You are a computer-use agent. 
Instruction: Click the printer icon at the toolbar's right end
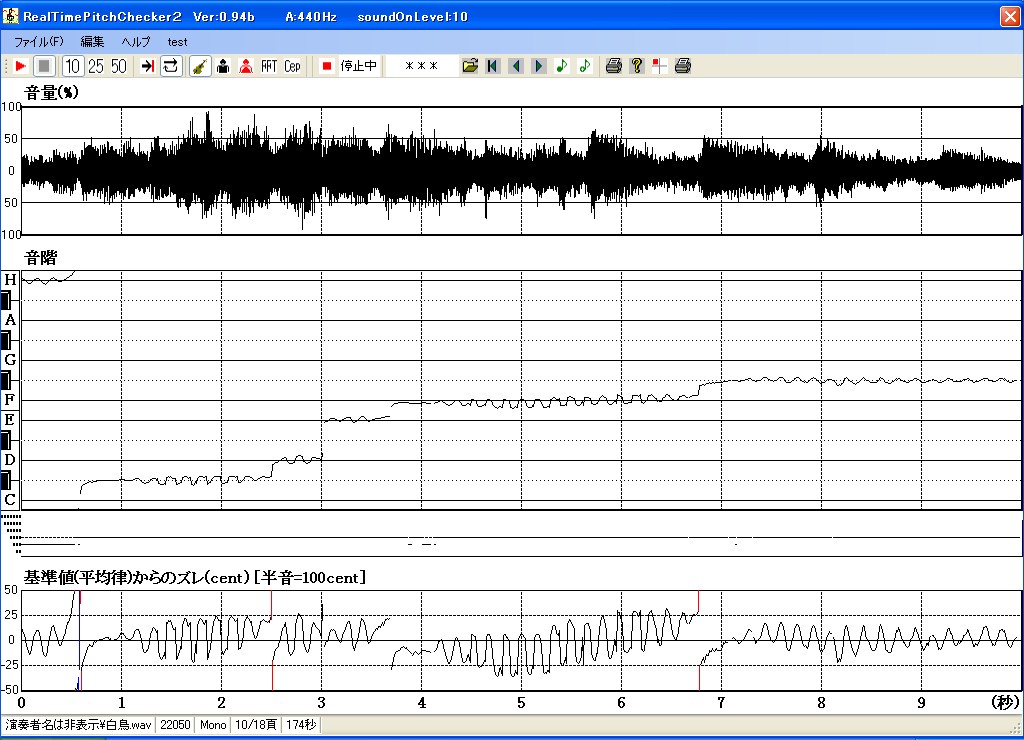pos(682,66)
